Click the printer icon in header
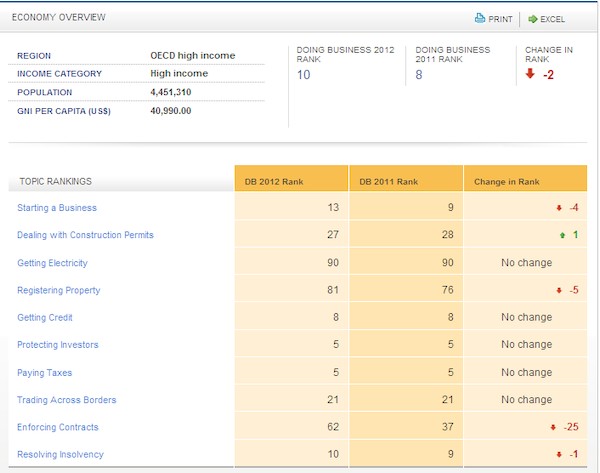This screenshot has height=473, width=600. point(480,18)
